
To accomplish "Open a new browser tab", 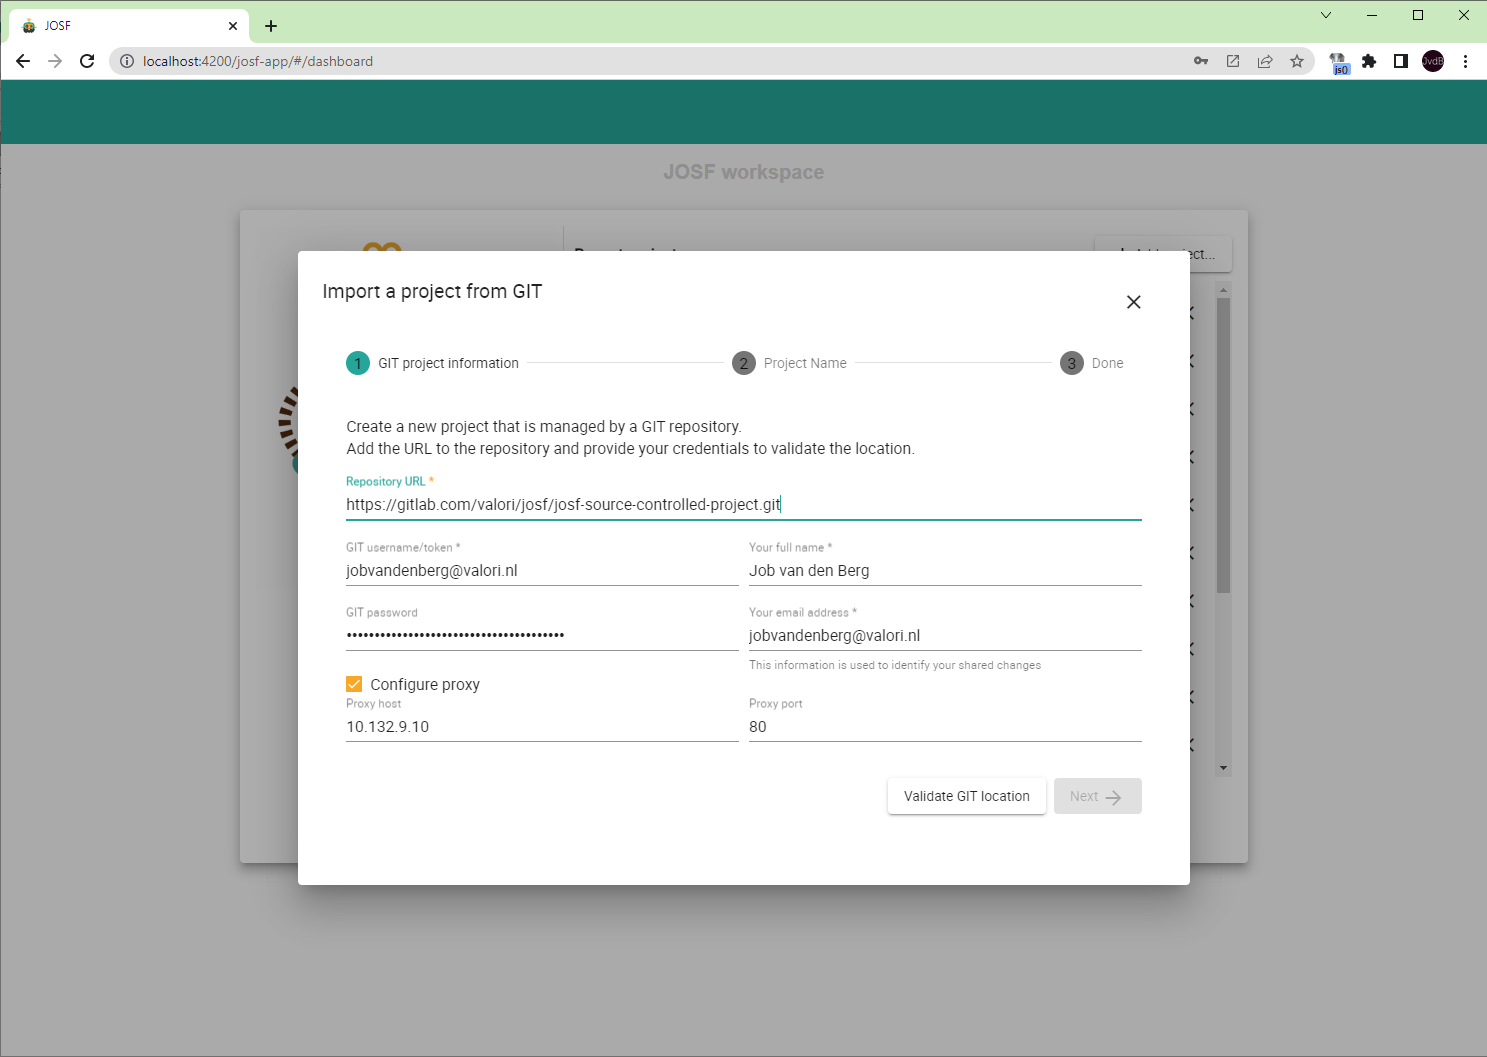I will point(271,26).
